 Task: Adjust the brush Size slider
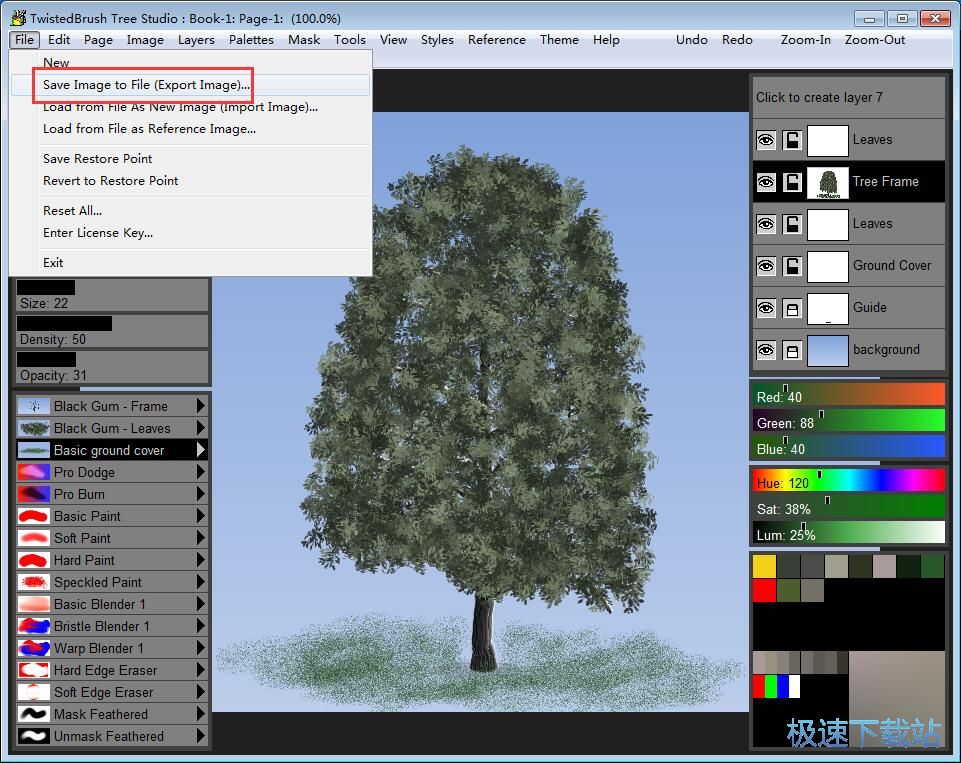tap(112, 296)
